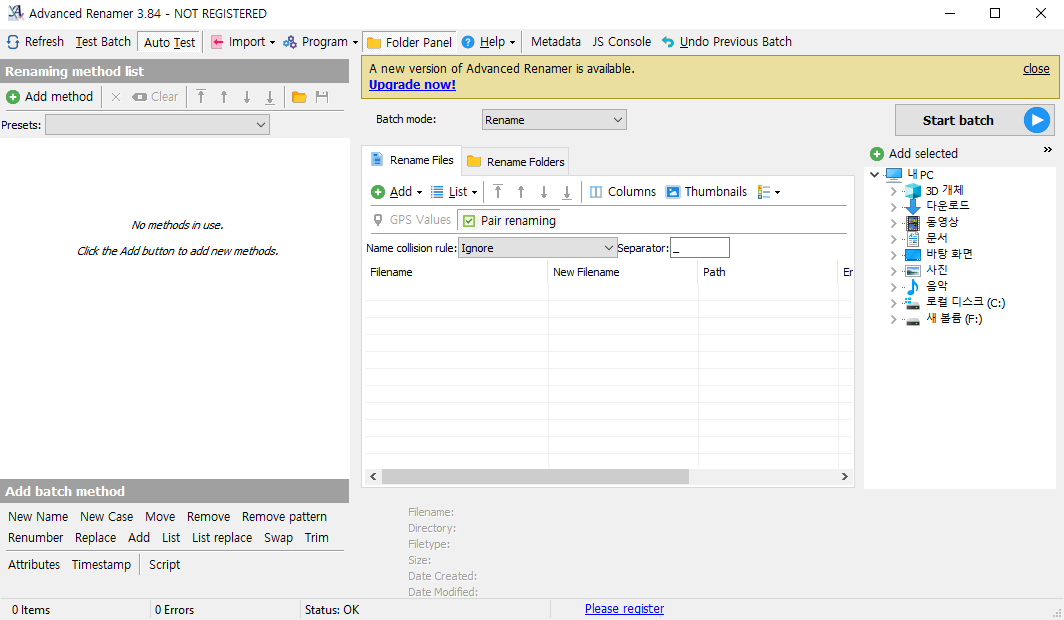Click the delete method X icon
This screenshot has width=1064, height=620.
click(116, 97)
